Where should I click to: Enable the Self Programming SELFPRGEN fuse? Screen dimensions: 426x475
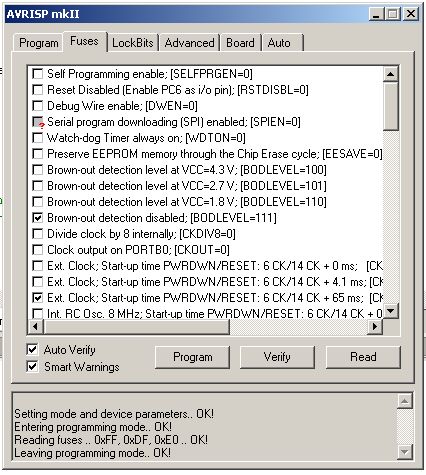pyautogui.click(x=38, y=74)
